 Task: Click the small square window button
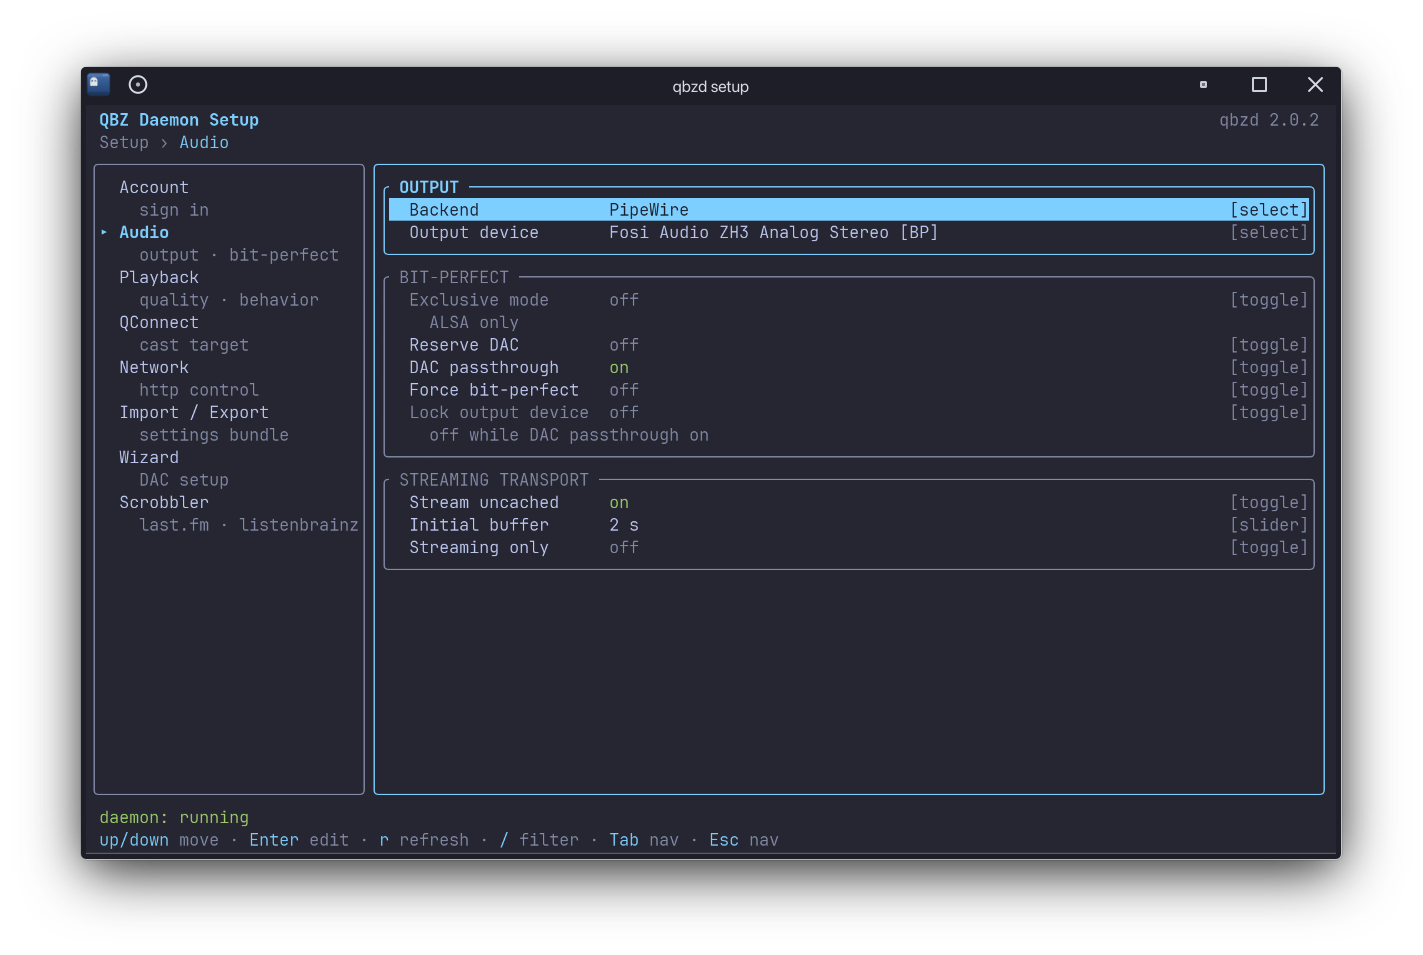coord(1203,85)
